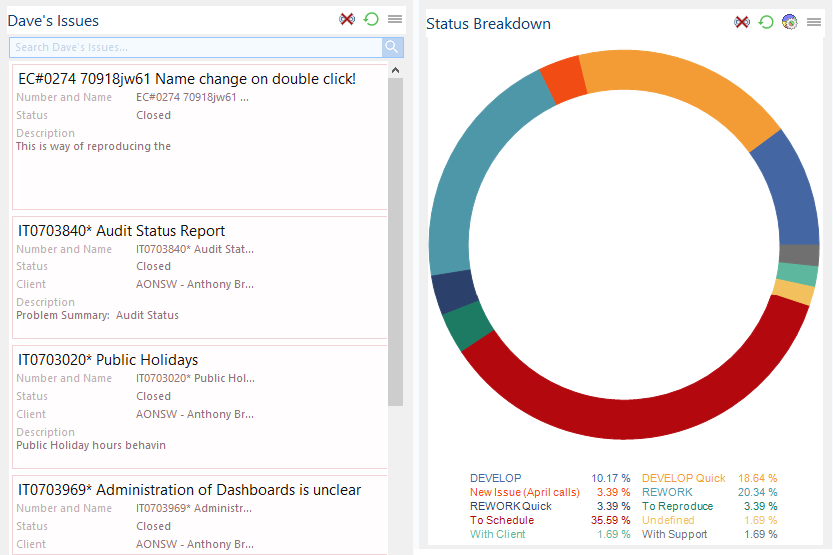833x555 pixels.
Task: Clear filter icon in Status Breakdown panel
Action: pos(742,22)
